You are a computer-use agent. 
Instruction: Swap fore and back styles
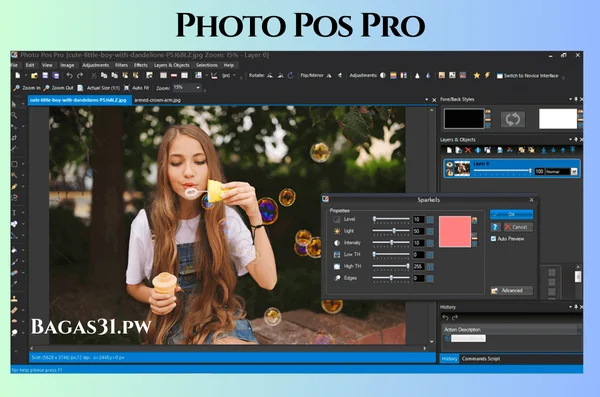513,119
